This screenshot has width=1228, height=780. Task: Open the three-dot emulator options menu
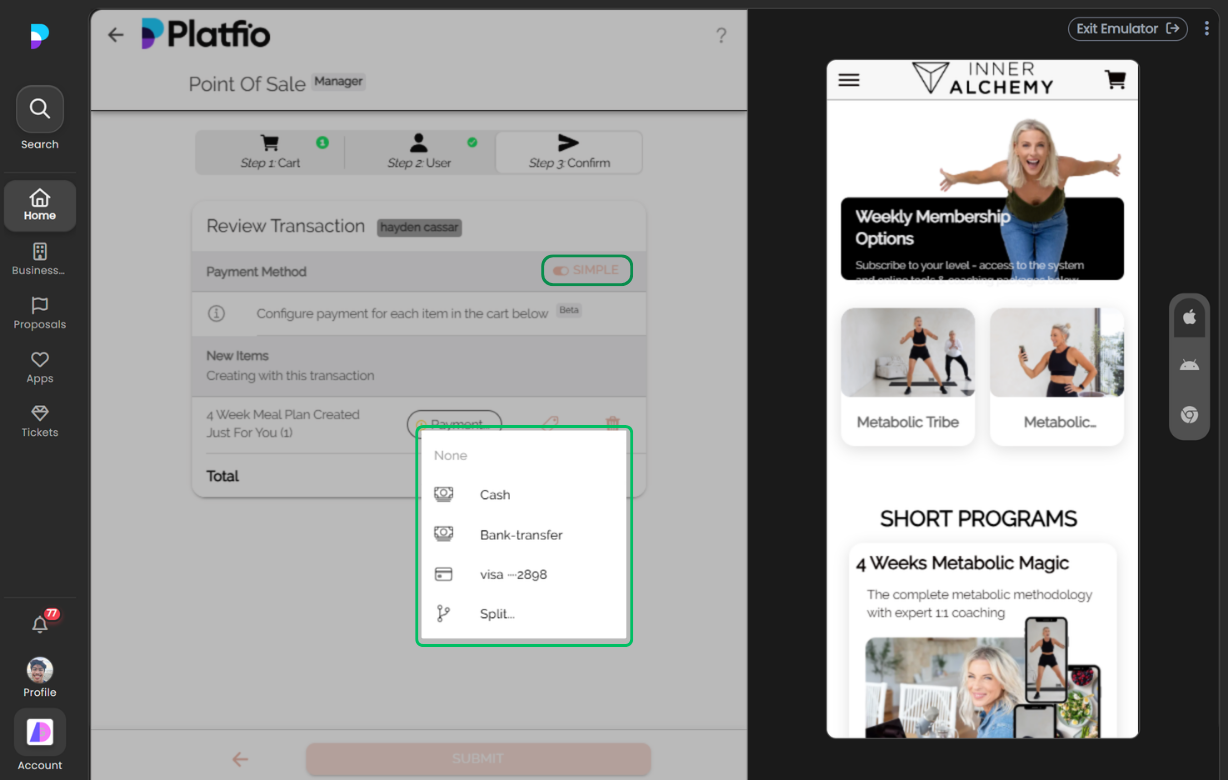(1208, 29)
